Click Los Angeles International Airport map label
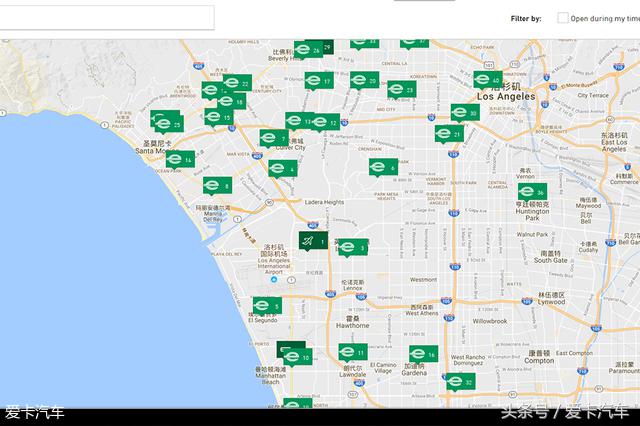The width and height of the screenshot is (640, 426). coord(274,257)
